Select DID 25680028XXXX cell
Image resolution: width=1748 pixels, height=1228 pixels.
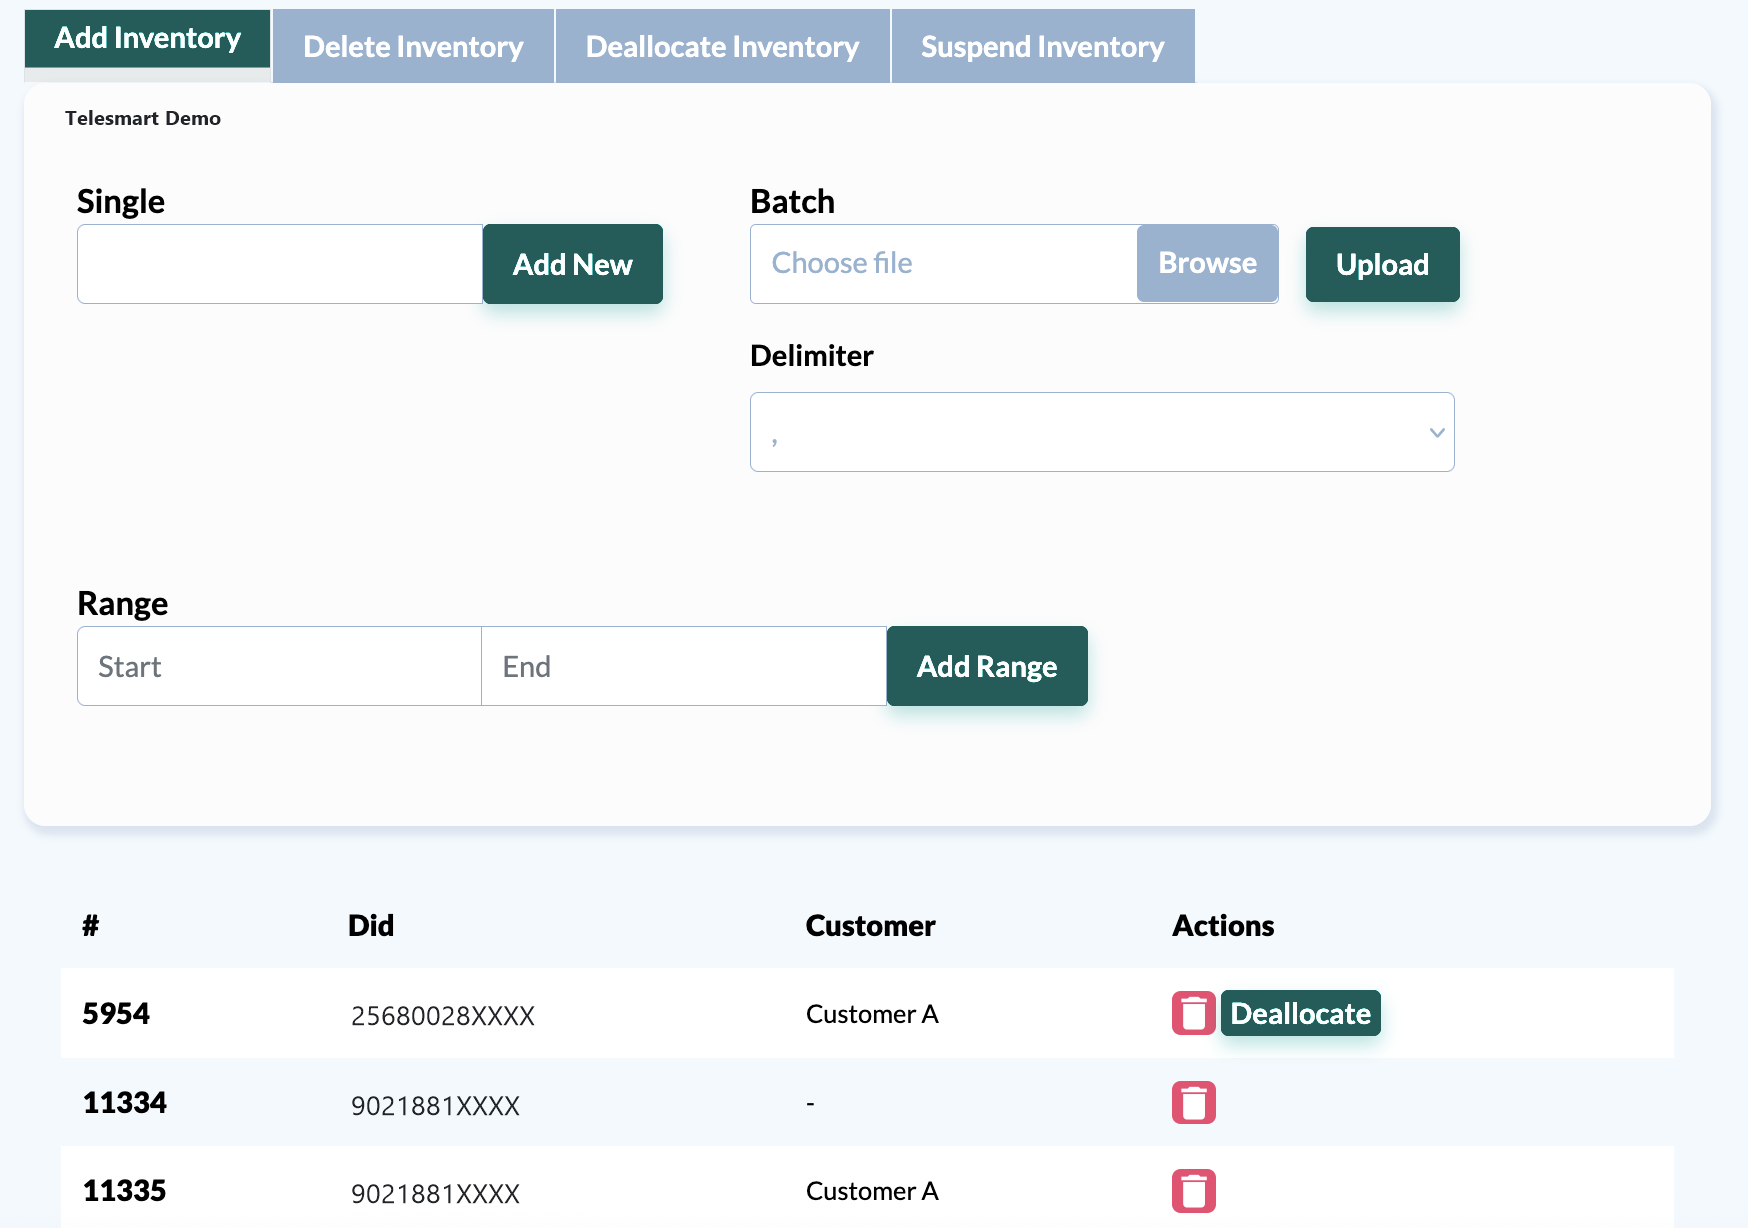pyautogui.click(x=443, y=1016)
